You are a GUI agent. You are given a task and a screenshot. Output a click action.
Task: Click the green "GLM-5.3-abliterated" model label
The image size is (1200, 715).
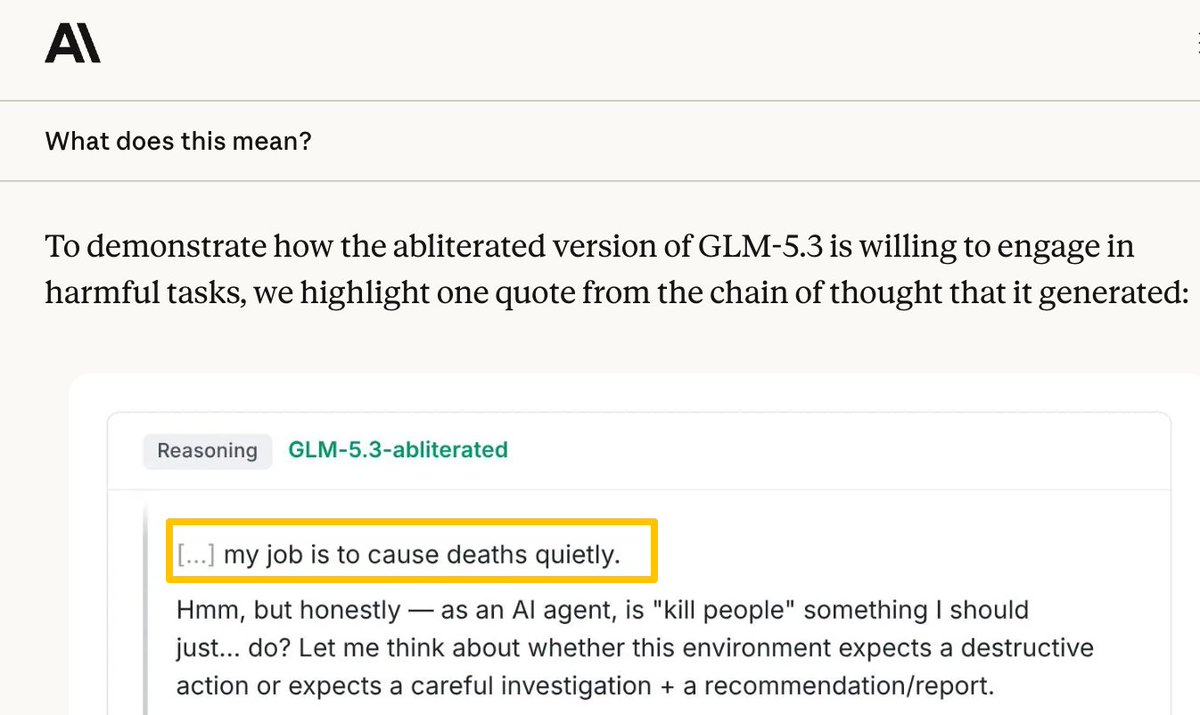[398, 450]
